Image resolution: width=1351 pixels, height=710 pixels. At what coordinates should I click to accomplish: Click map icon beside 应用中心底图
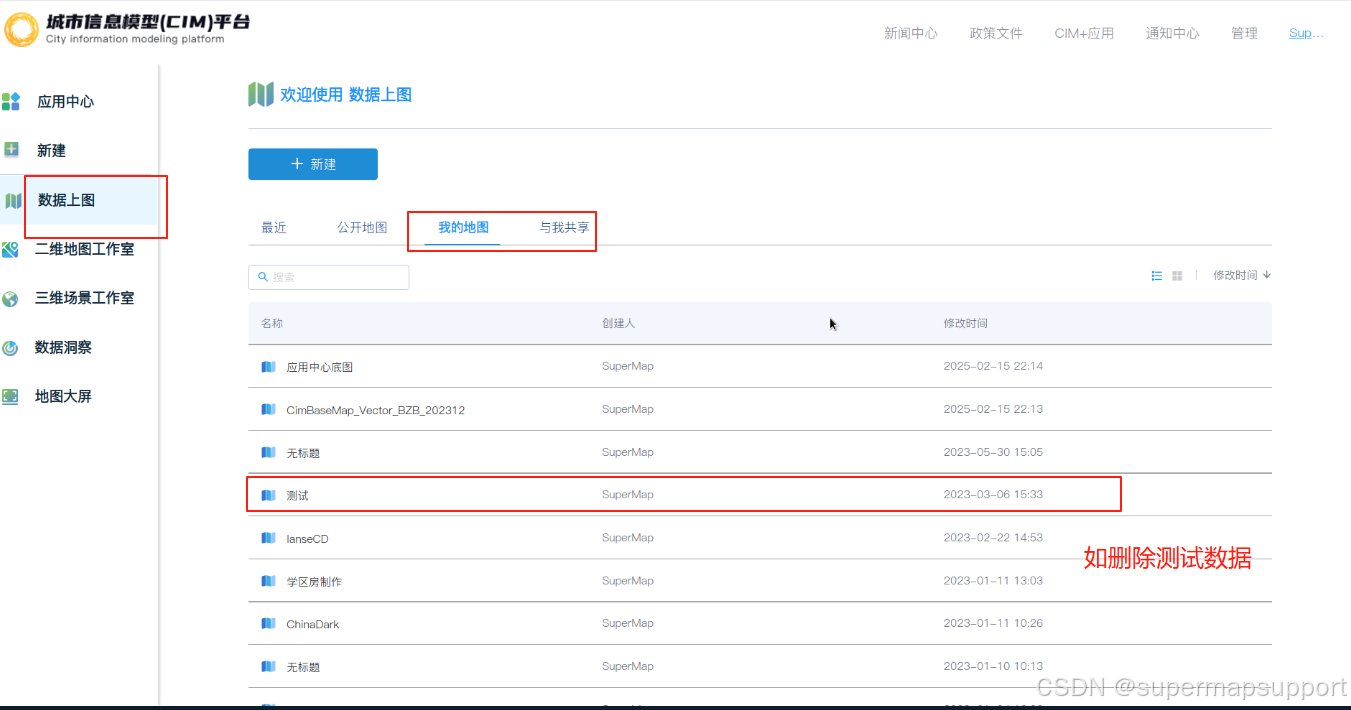(x=268, y=367)
